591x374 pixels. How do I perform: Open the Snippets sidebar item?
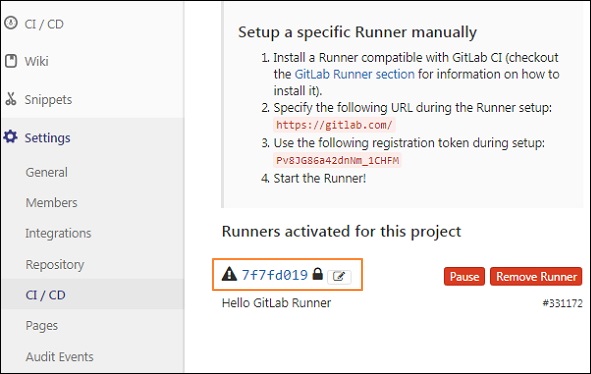tap(48, 100)
